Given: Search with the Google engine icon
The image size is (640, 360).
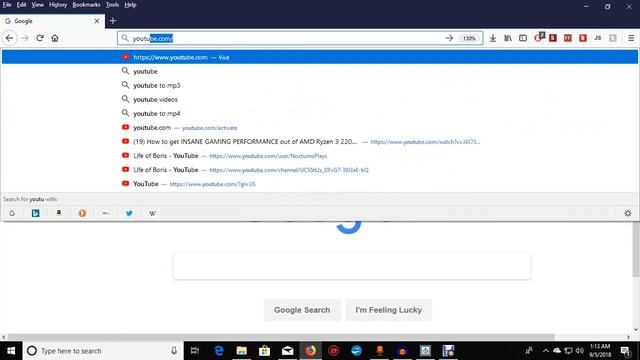Looking at the screenshot, I should 12,213.
